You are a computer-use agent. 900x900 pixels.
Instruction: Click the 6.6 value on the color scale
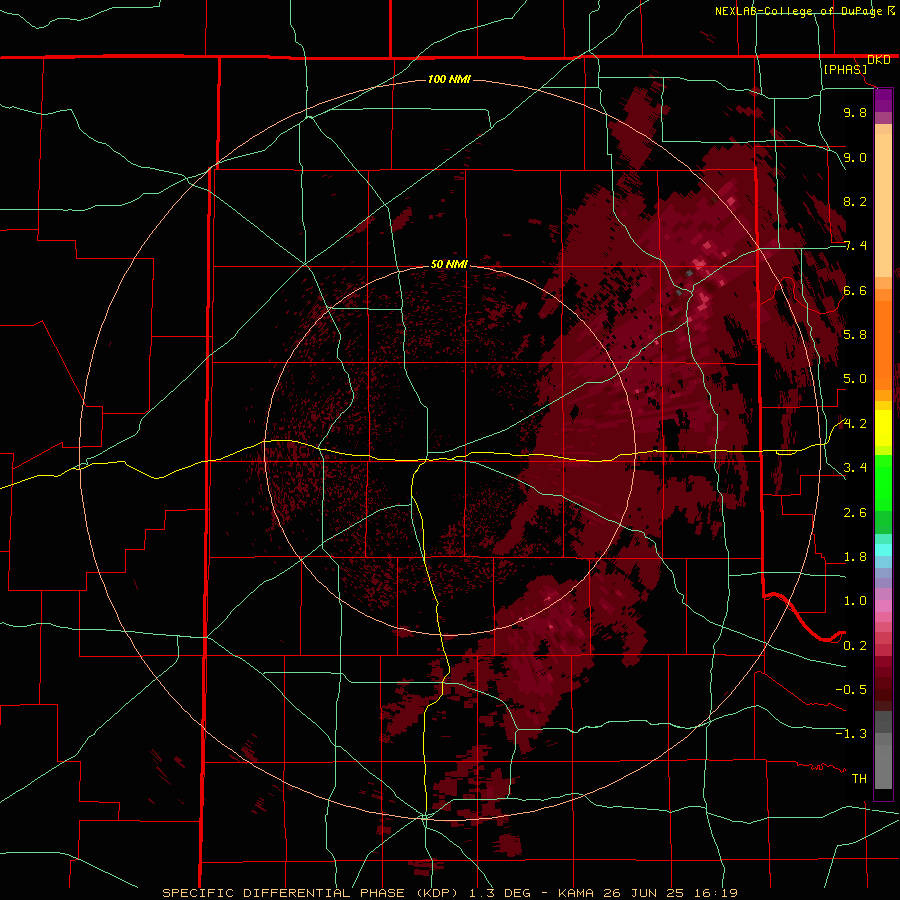[855, 290]
